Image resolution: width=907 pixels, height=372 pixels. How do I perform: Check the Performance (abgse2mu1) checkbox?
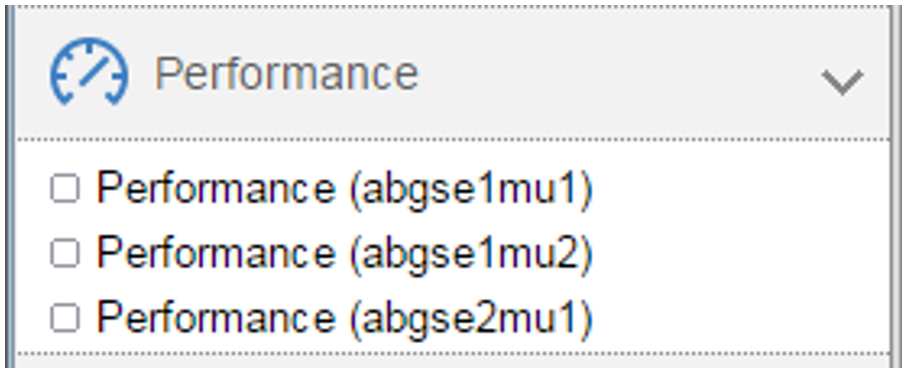click(65, 318)
